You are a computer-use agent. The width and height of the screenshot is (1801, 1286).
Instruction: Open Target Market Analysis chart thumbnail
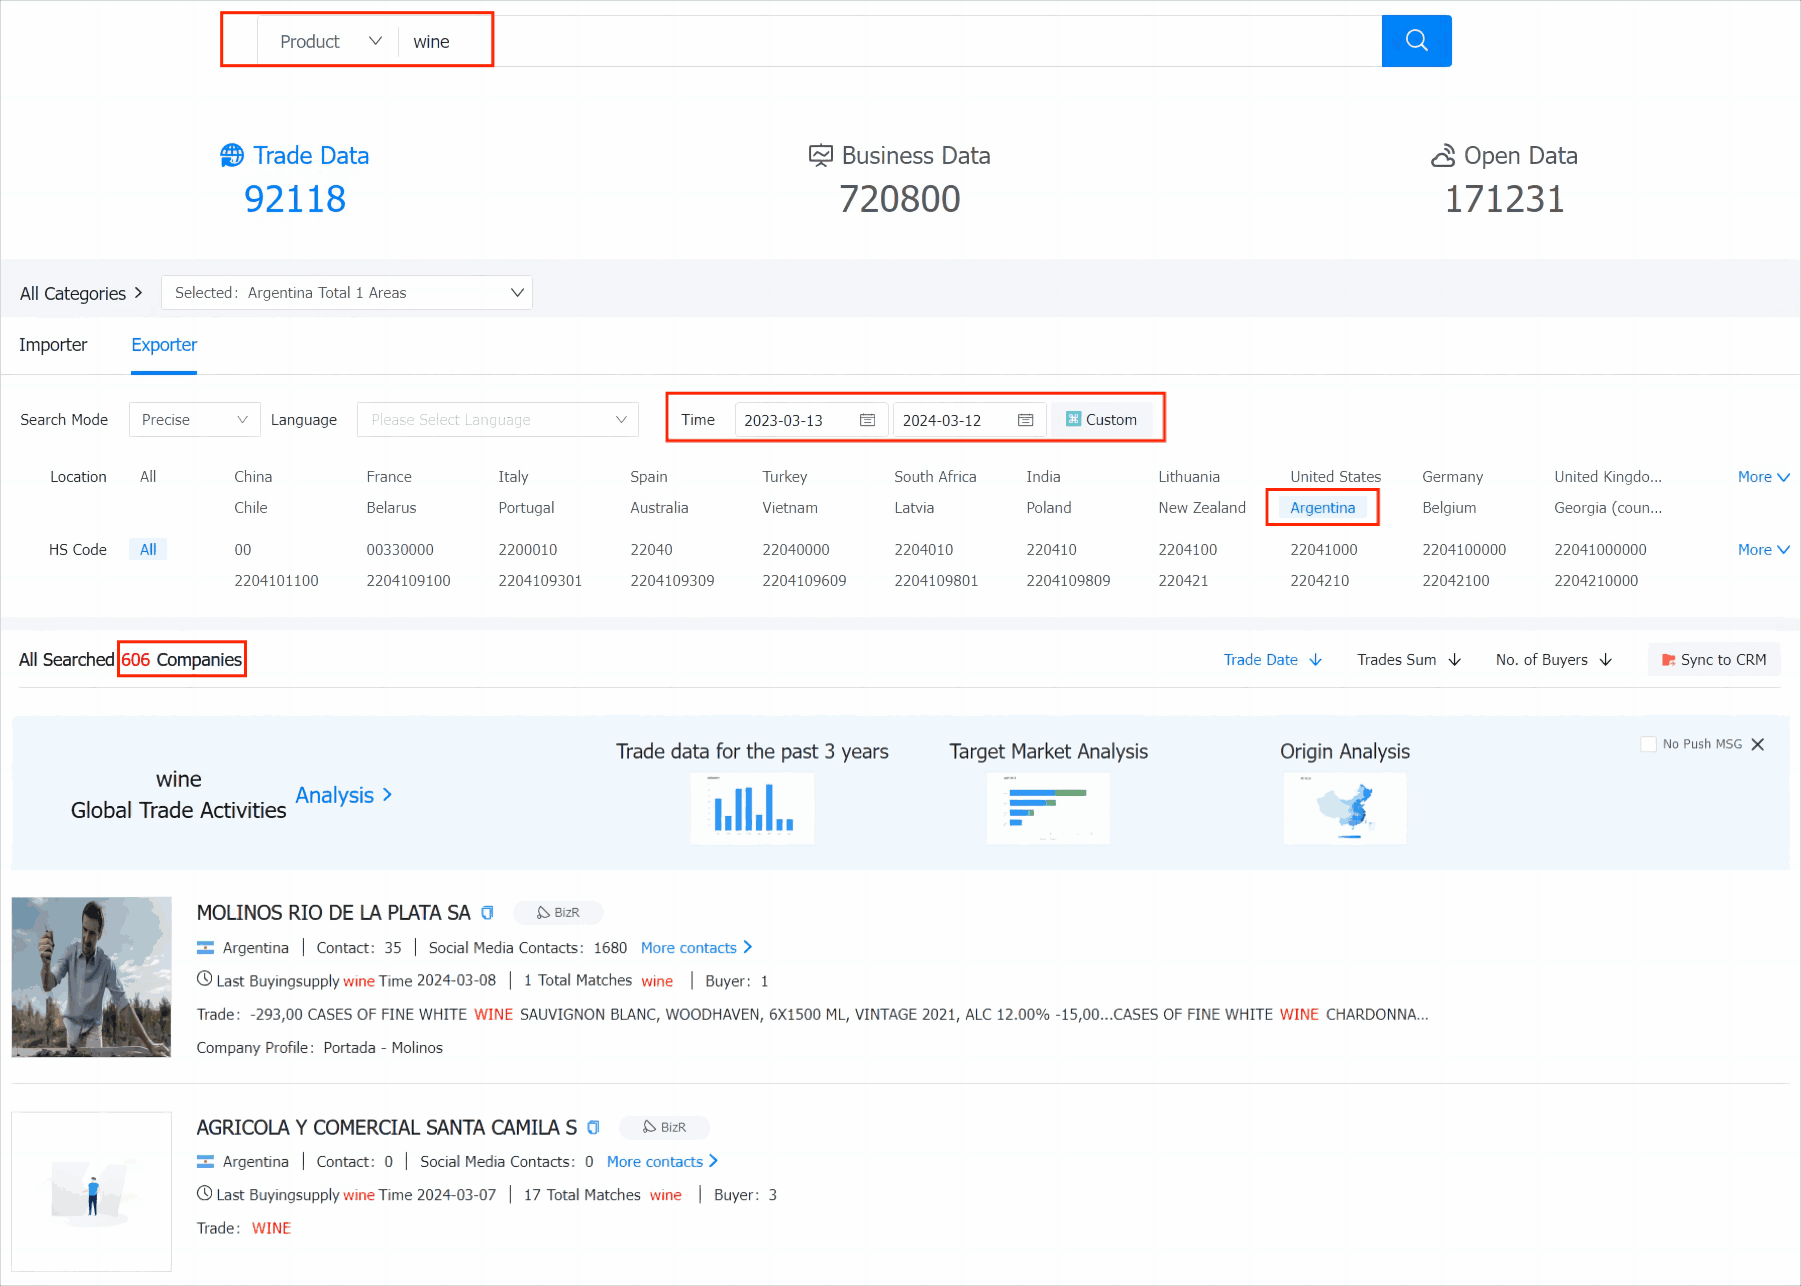[x=1048, y=809]
